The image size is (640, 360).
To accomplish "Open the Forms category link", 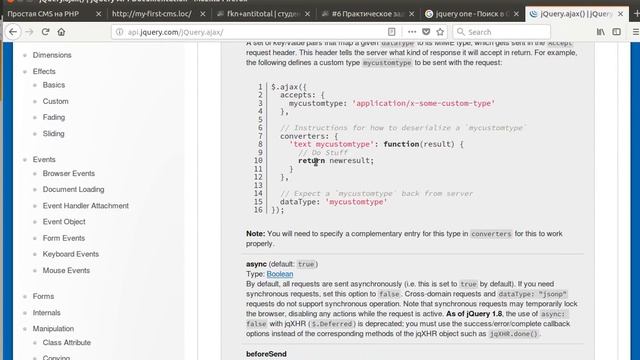I will click(x=43, y=296).
